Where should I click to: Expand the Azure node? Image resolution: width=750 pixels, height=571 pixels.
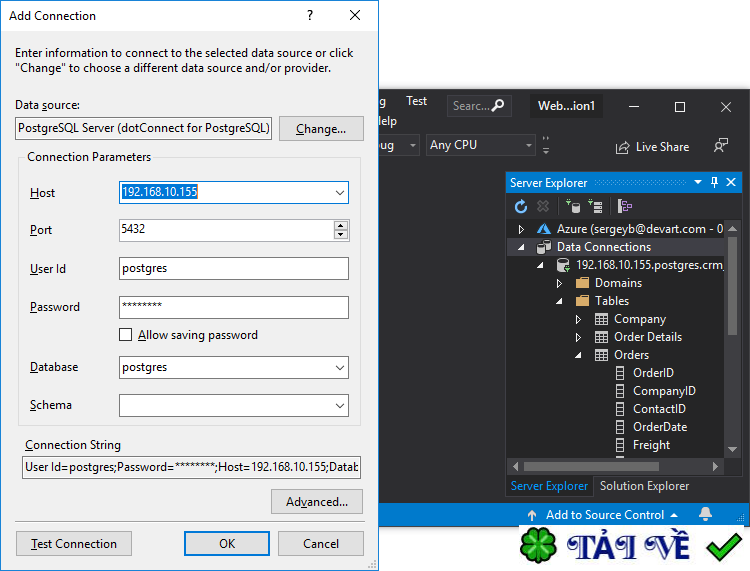[x=521, y=230]
